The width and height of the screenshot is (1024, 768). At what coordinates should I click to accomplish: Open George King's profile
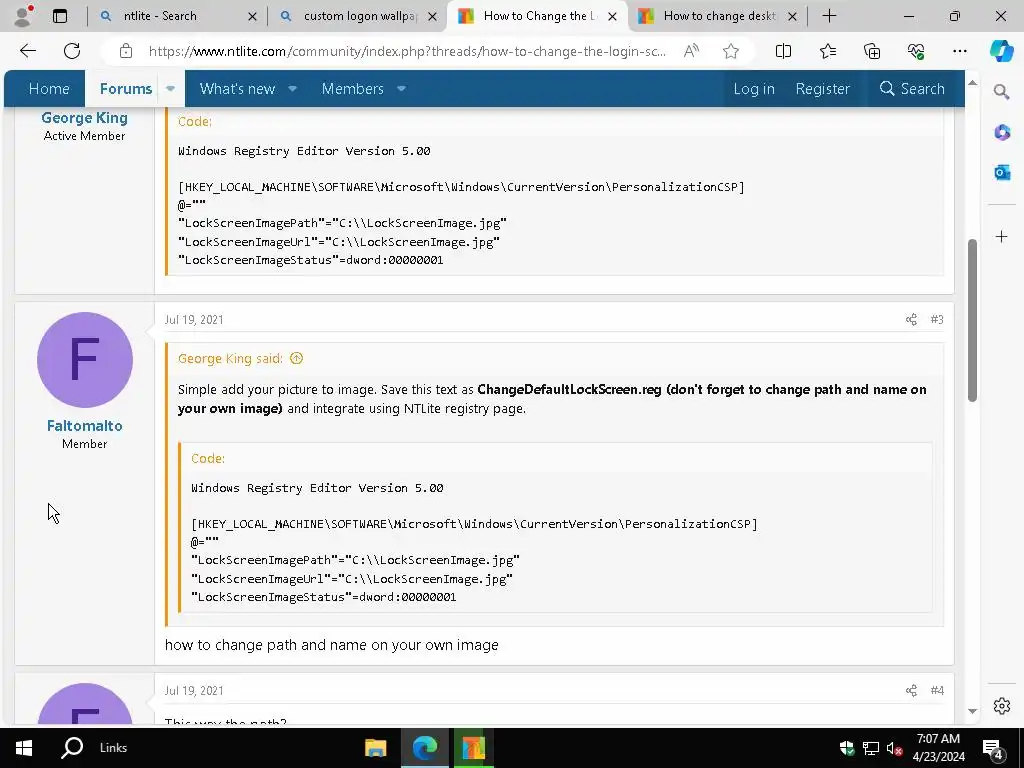tap(84, 118)
